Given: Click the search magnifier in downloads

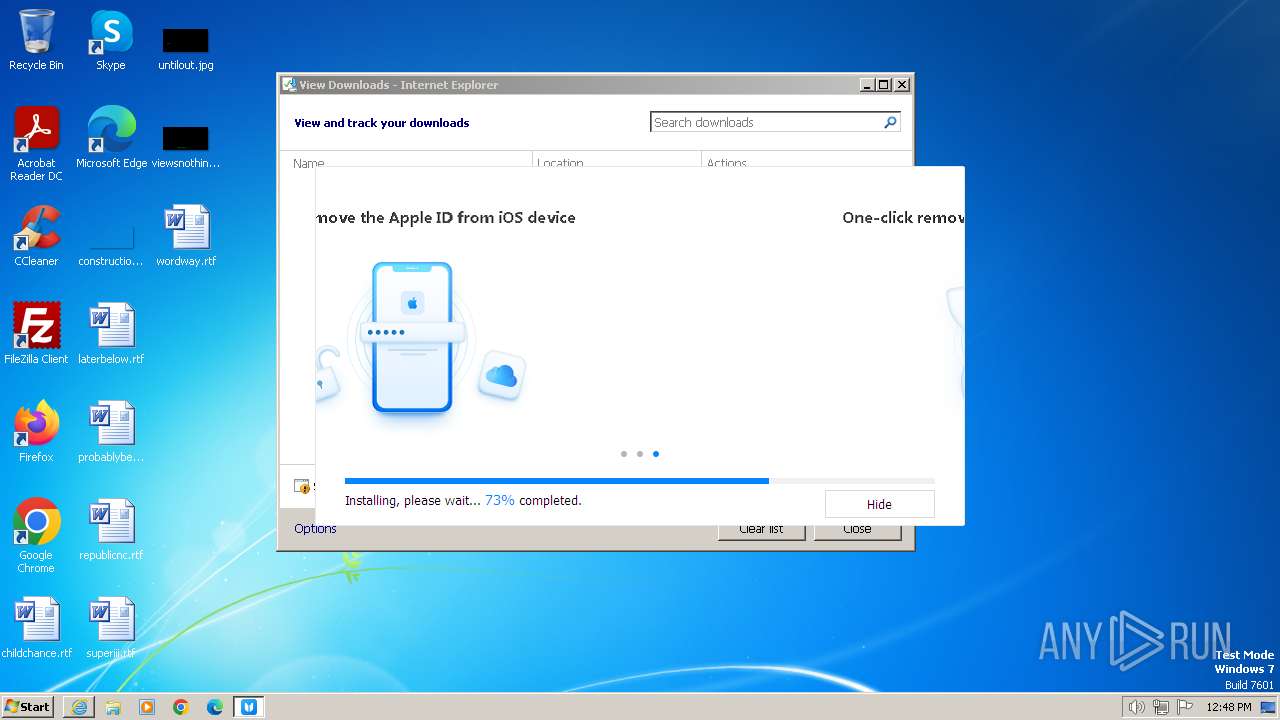Looking at the screenshot, I should (890, 122).
